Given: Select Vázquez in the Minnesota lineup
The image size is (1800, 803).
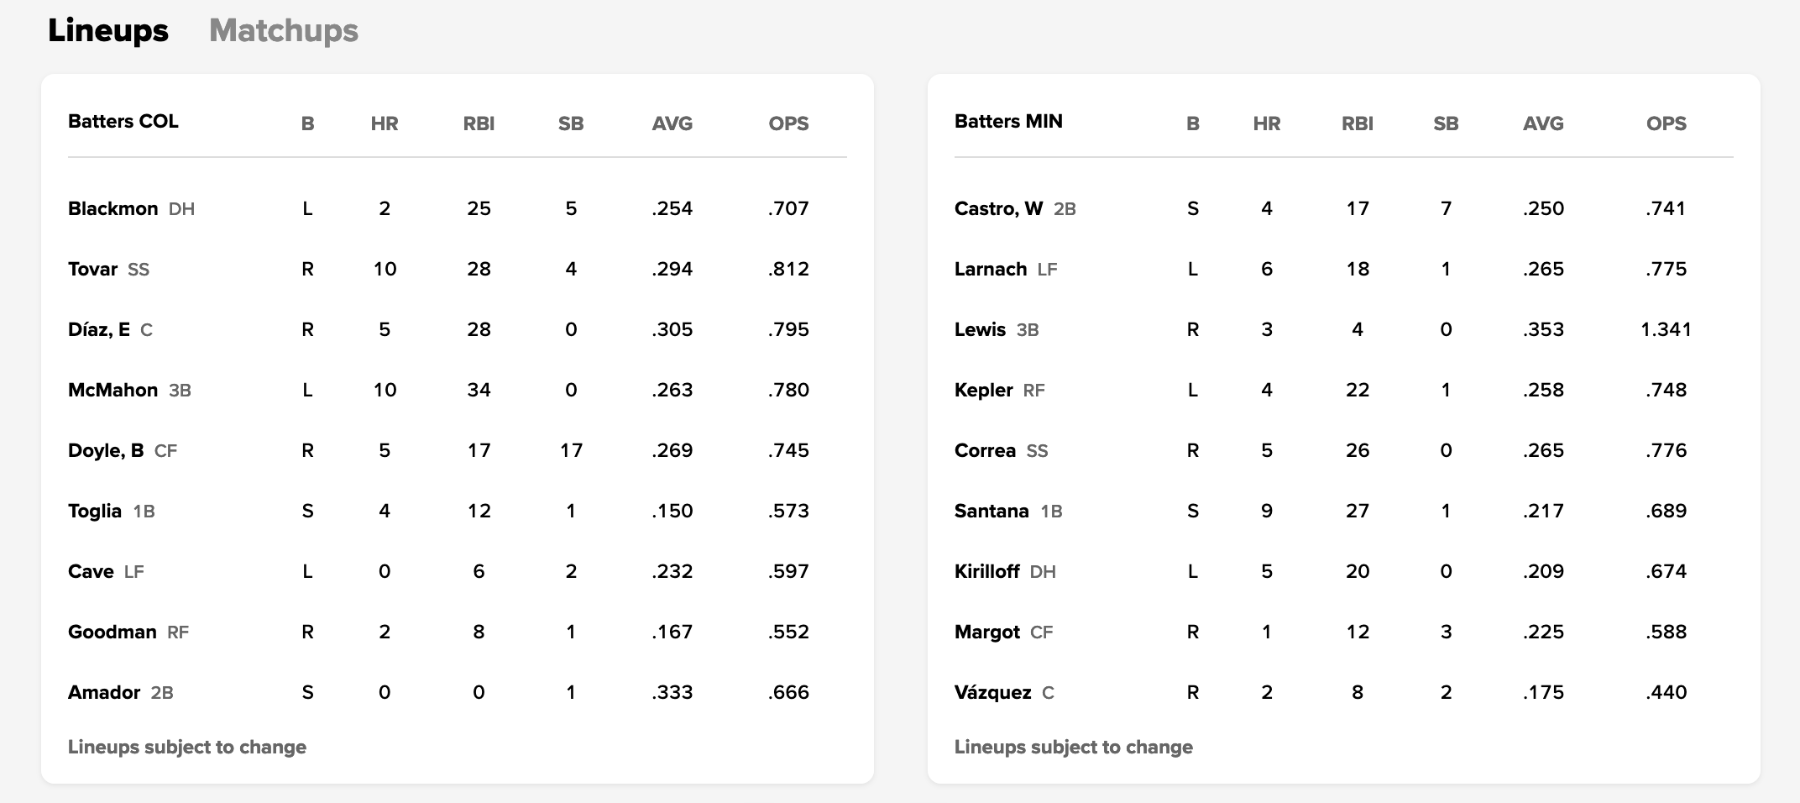Looking at the screenshot, I should (x=992, y=693).
